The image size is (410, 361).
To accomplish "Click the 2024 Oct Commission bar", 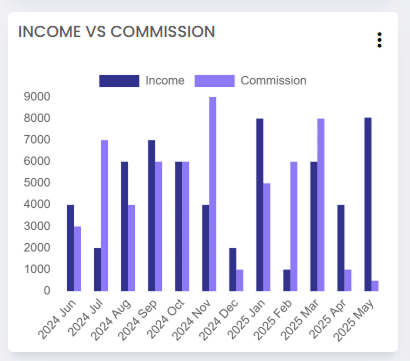I will (185, 226).
